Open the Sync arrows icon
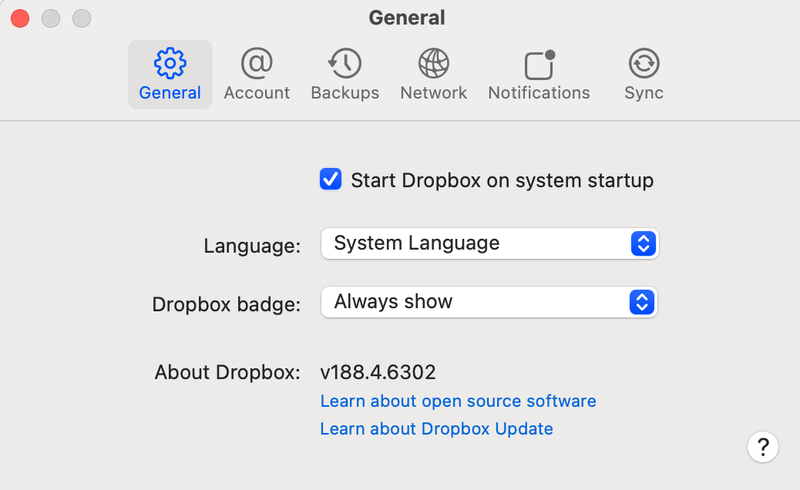 pos(644,63)
